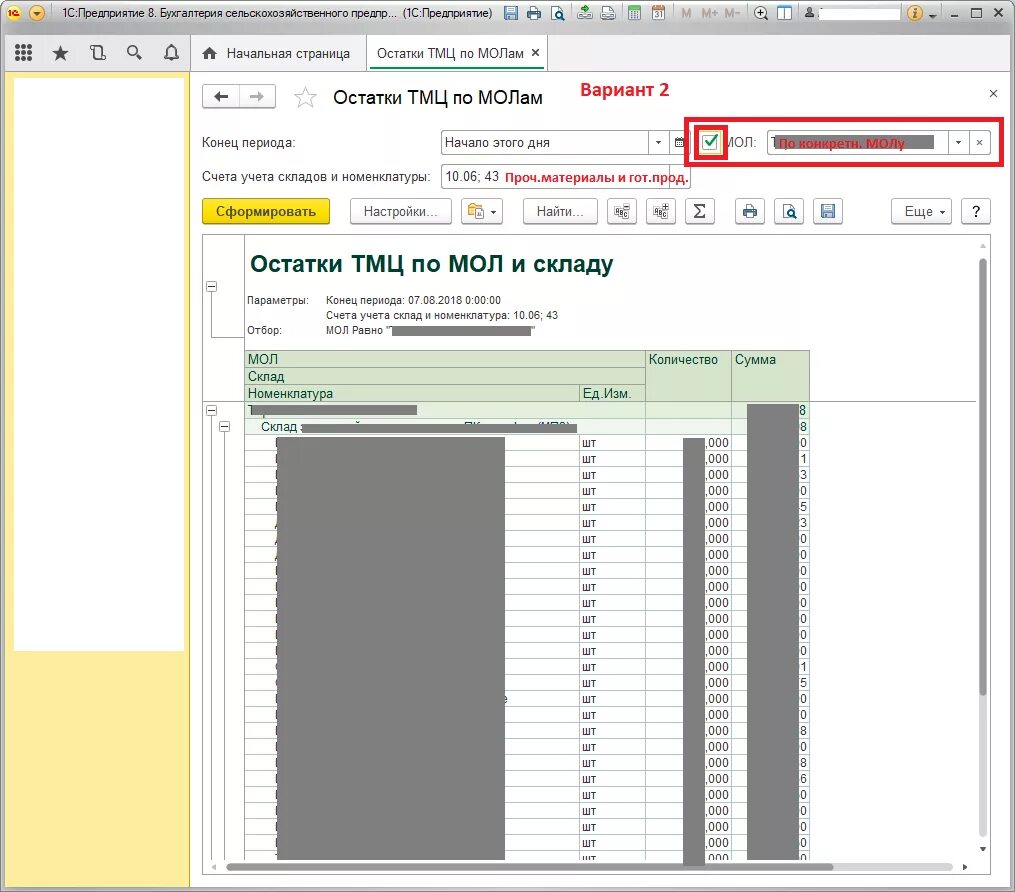The image size is (1015, 892).
Task: Click the scroll-down arrow of report scrollbar
Action: [x=983, y=849]
